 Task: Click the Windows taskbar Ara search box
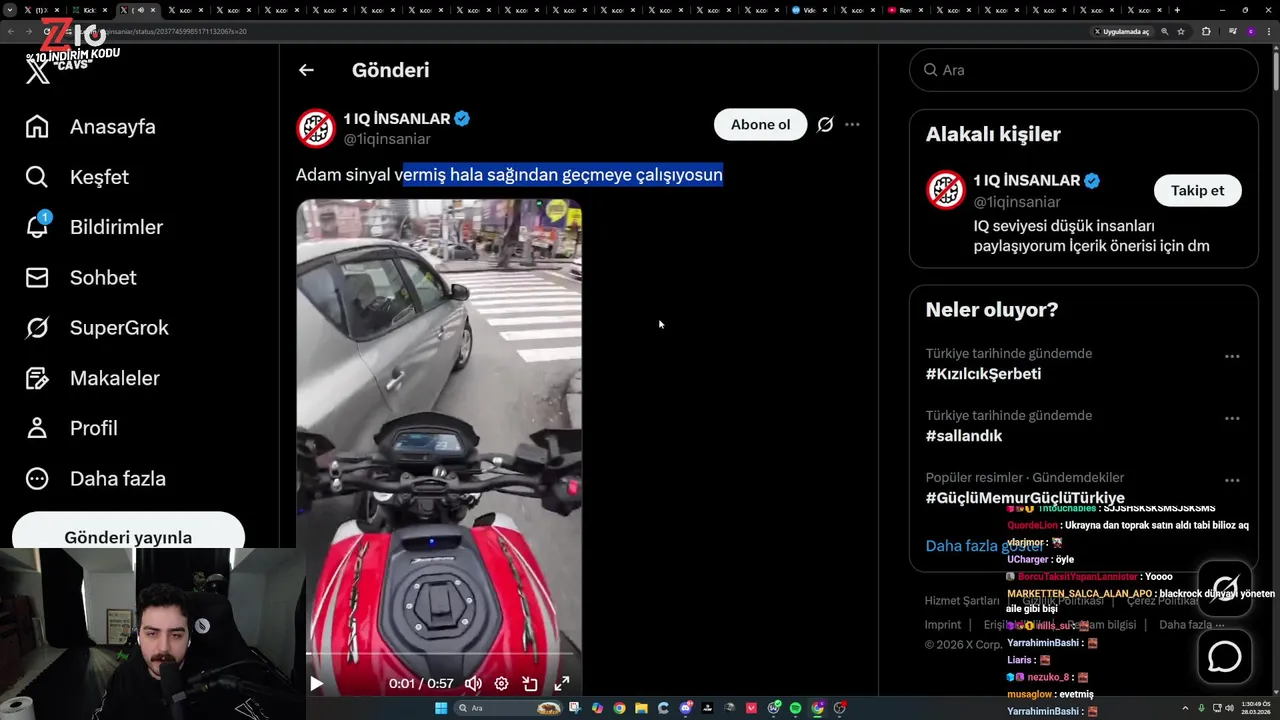(x=508, y=708)
